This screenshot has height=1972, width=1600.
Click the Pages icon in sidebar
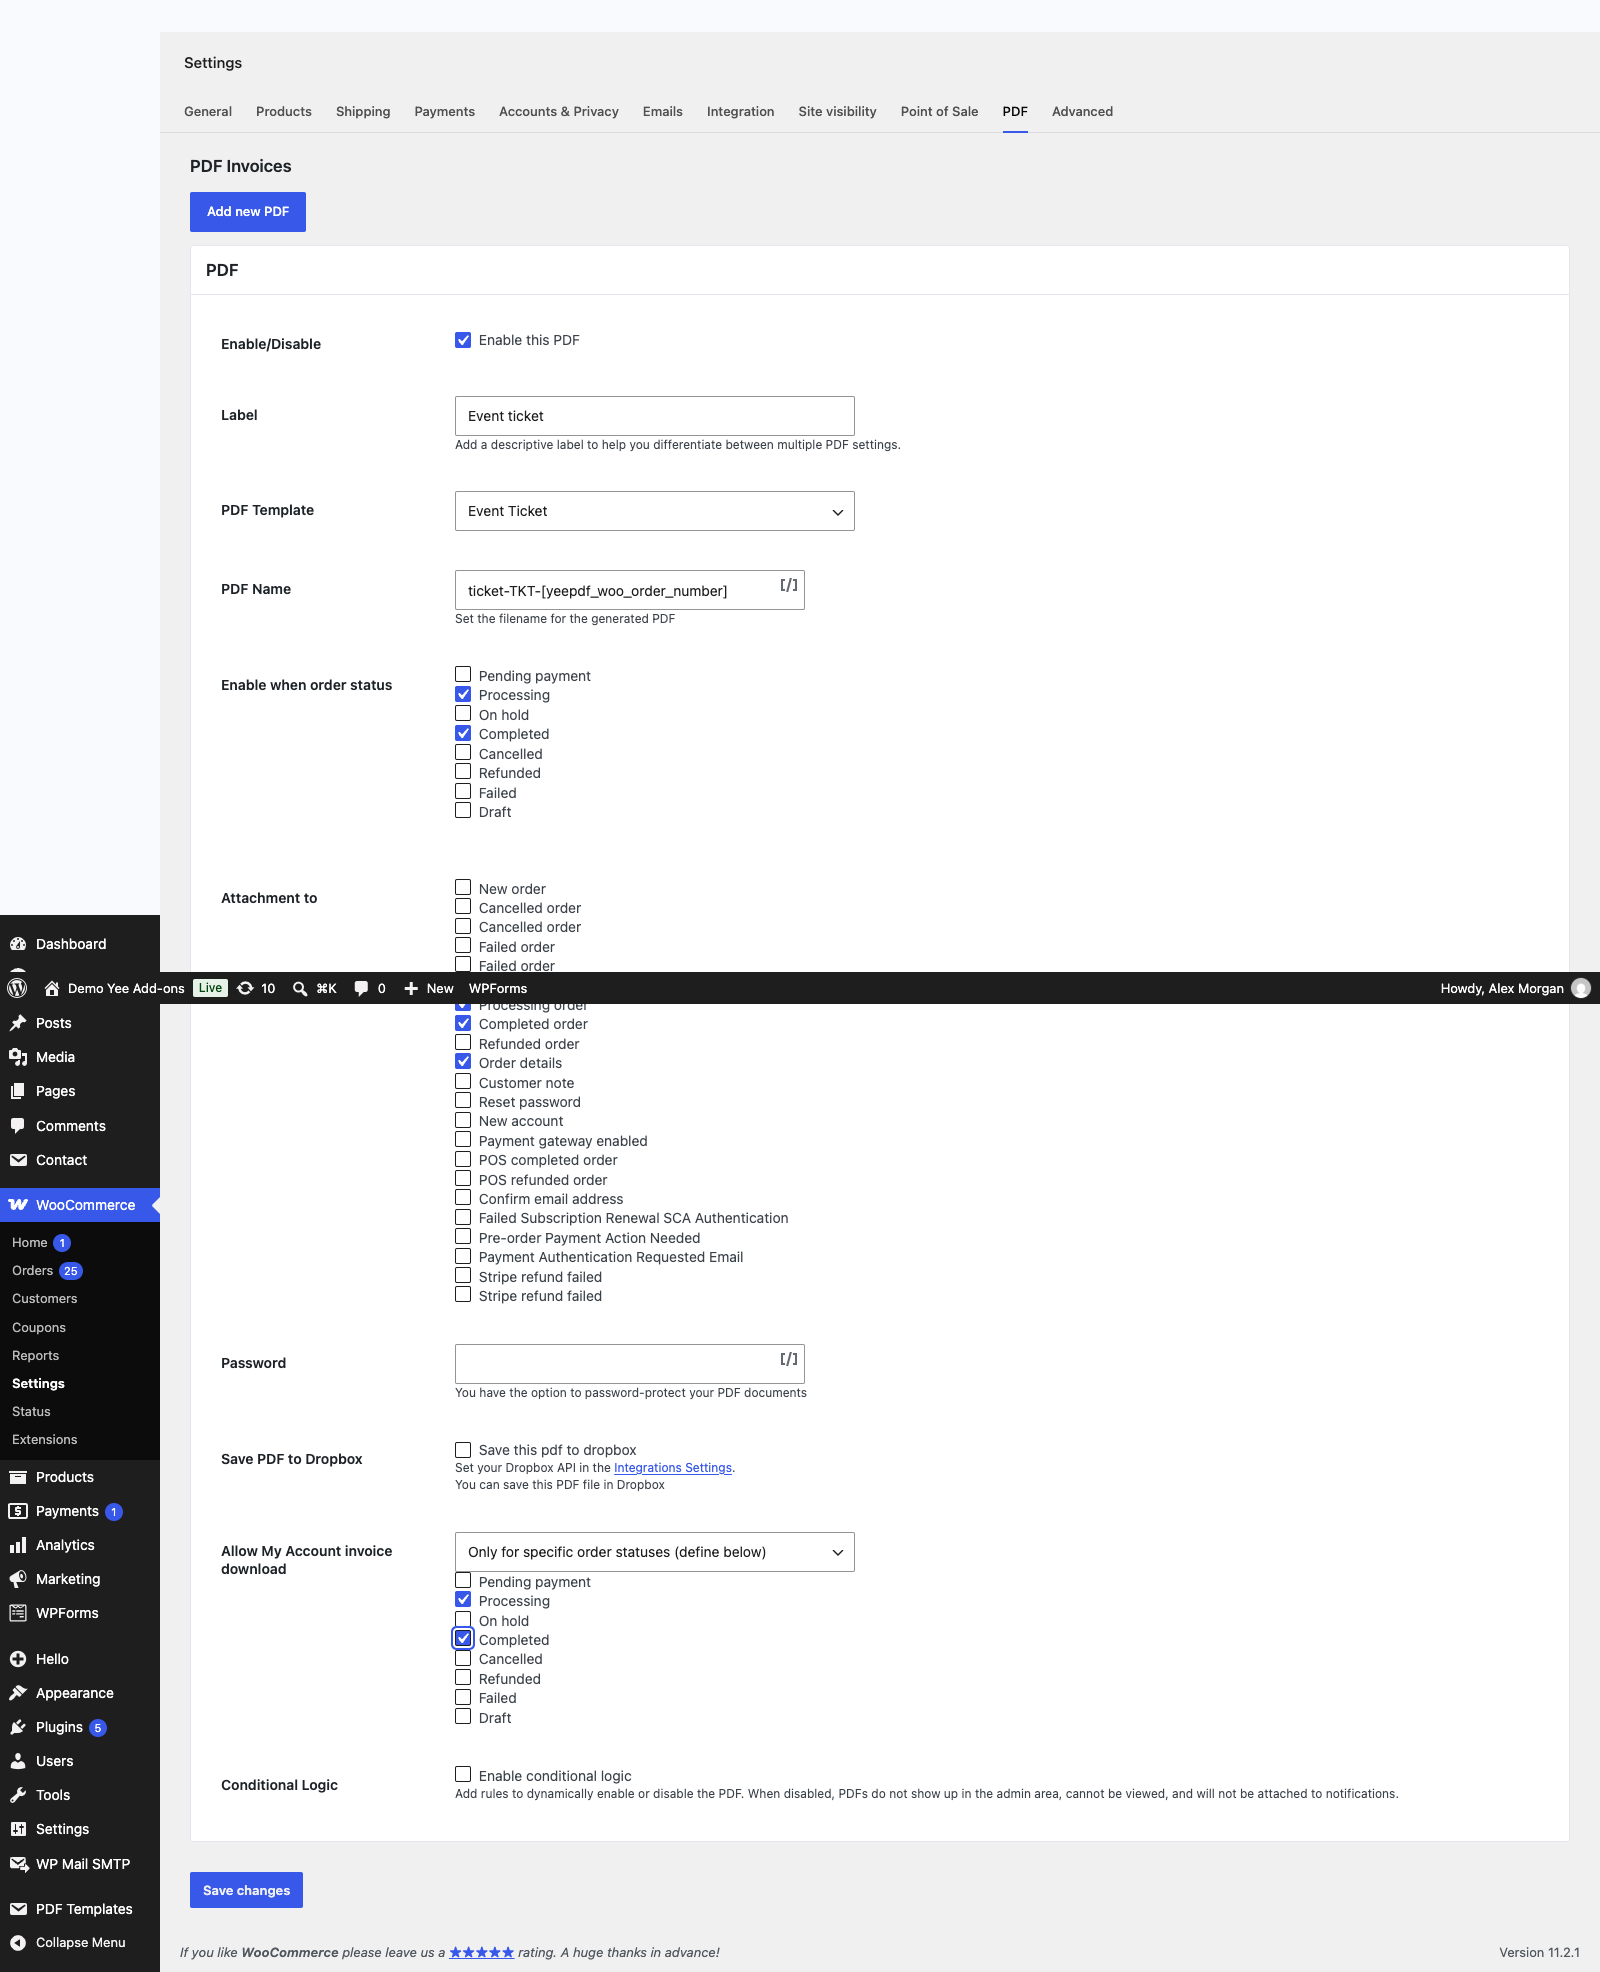18,1091
